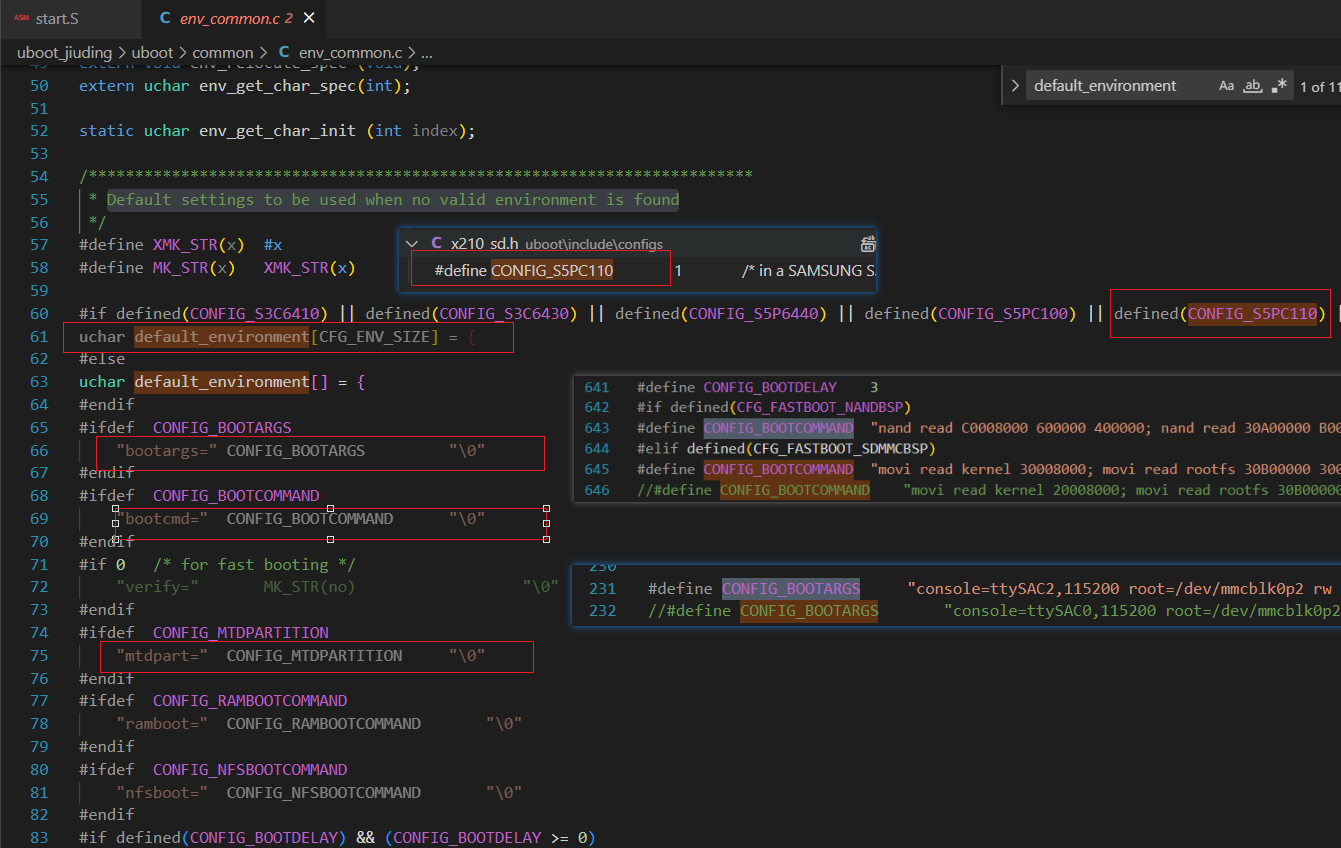Click "nfsboot=" string on line 81
The width and height of the screenshot is (1341, 848).
point(162,793)
